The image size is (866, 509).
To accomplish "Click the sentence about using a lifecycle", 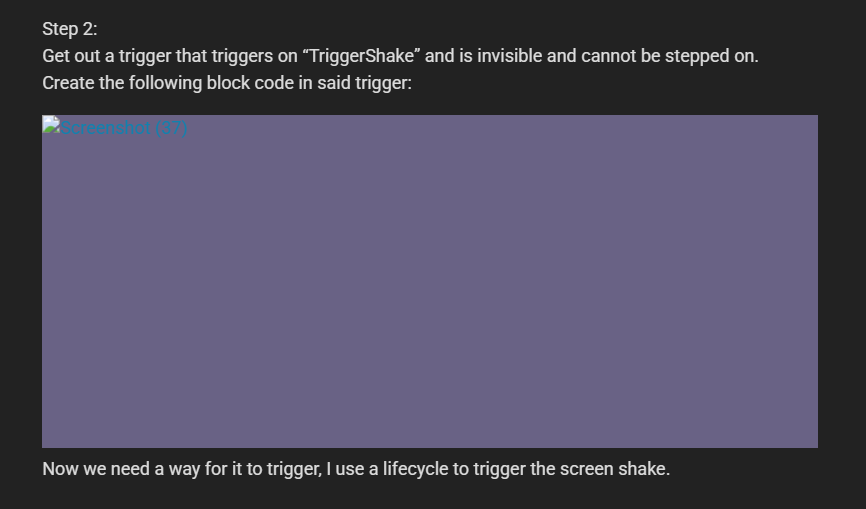I will (356, 469).
